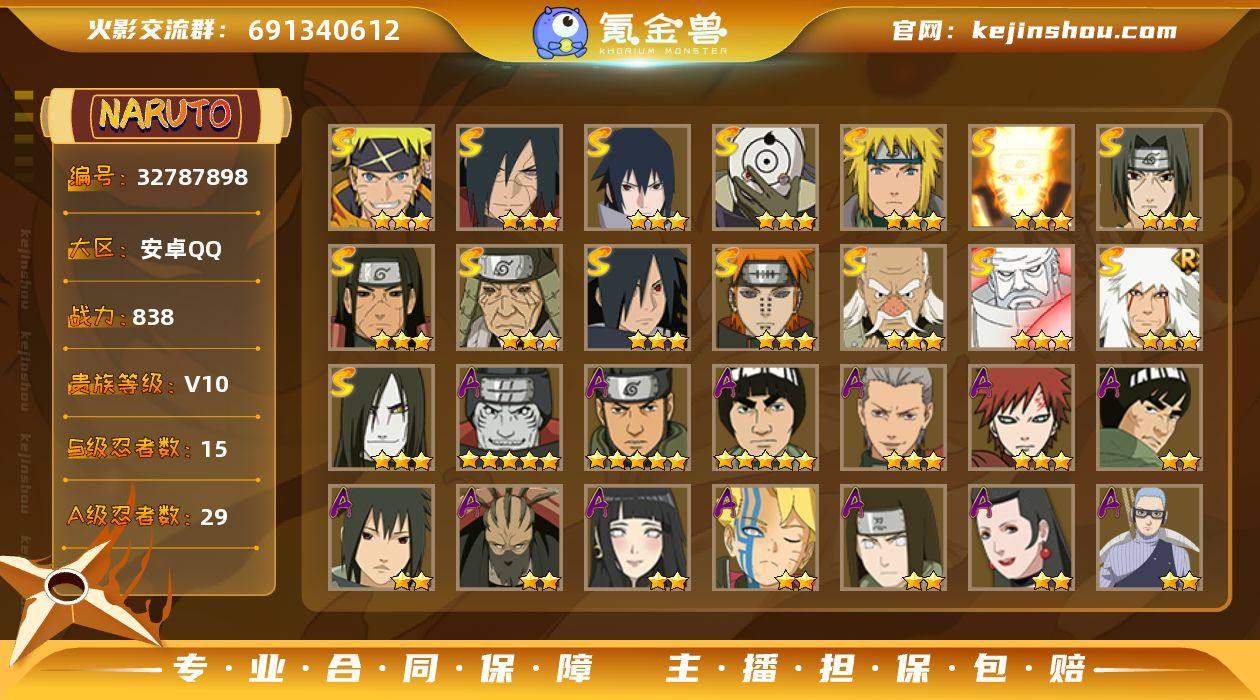Select Naruto portrait in top-left grid slot
The height and width of the screenshot is (700, 1260).
click(x=381, y=178)
